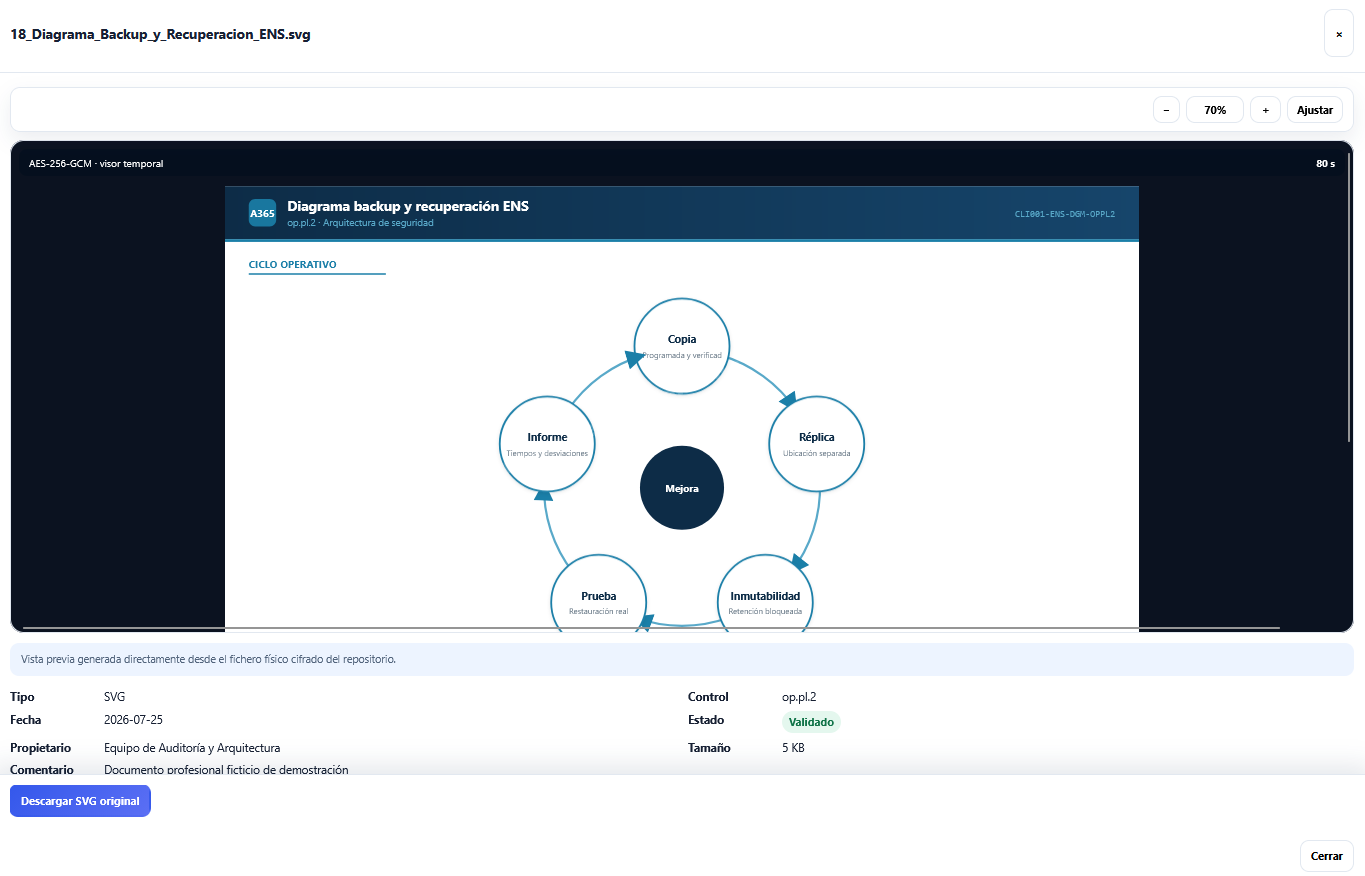Close the preview with the × button
This screenshot has width=1365, height=876.
(x=1338, y=34)
